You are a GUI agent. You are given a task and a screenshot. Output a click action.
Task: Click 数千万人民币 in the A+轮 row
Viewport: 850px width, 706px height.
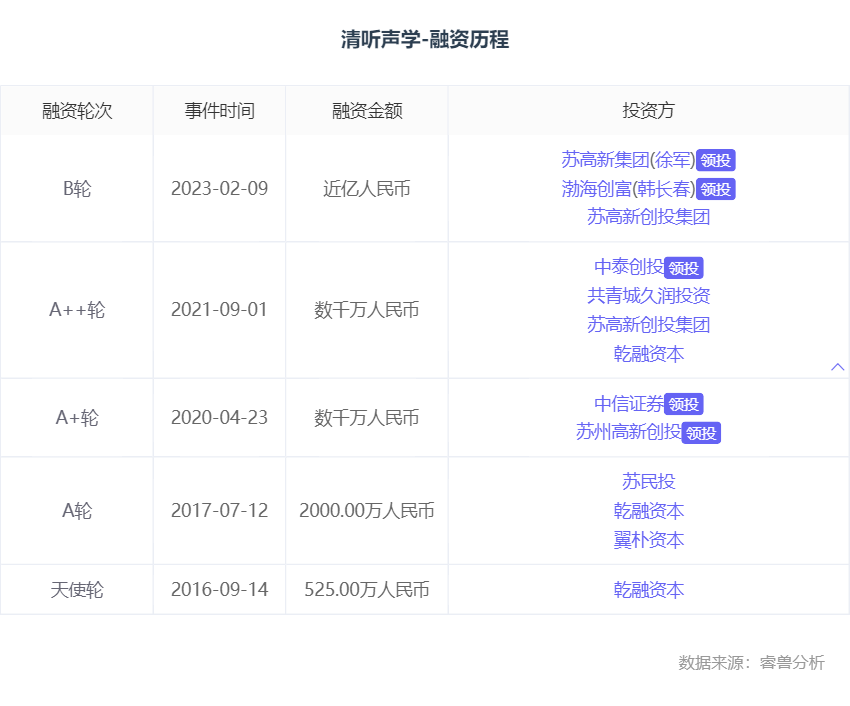pos(367,418)
